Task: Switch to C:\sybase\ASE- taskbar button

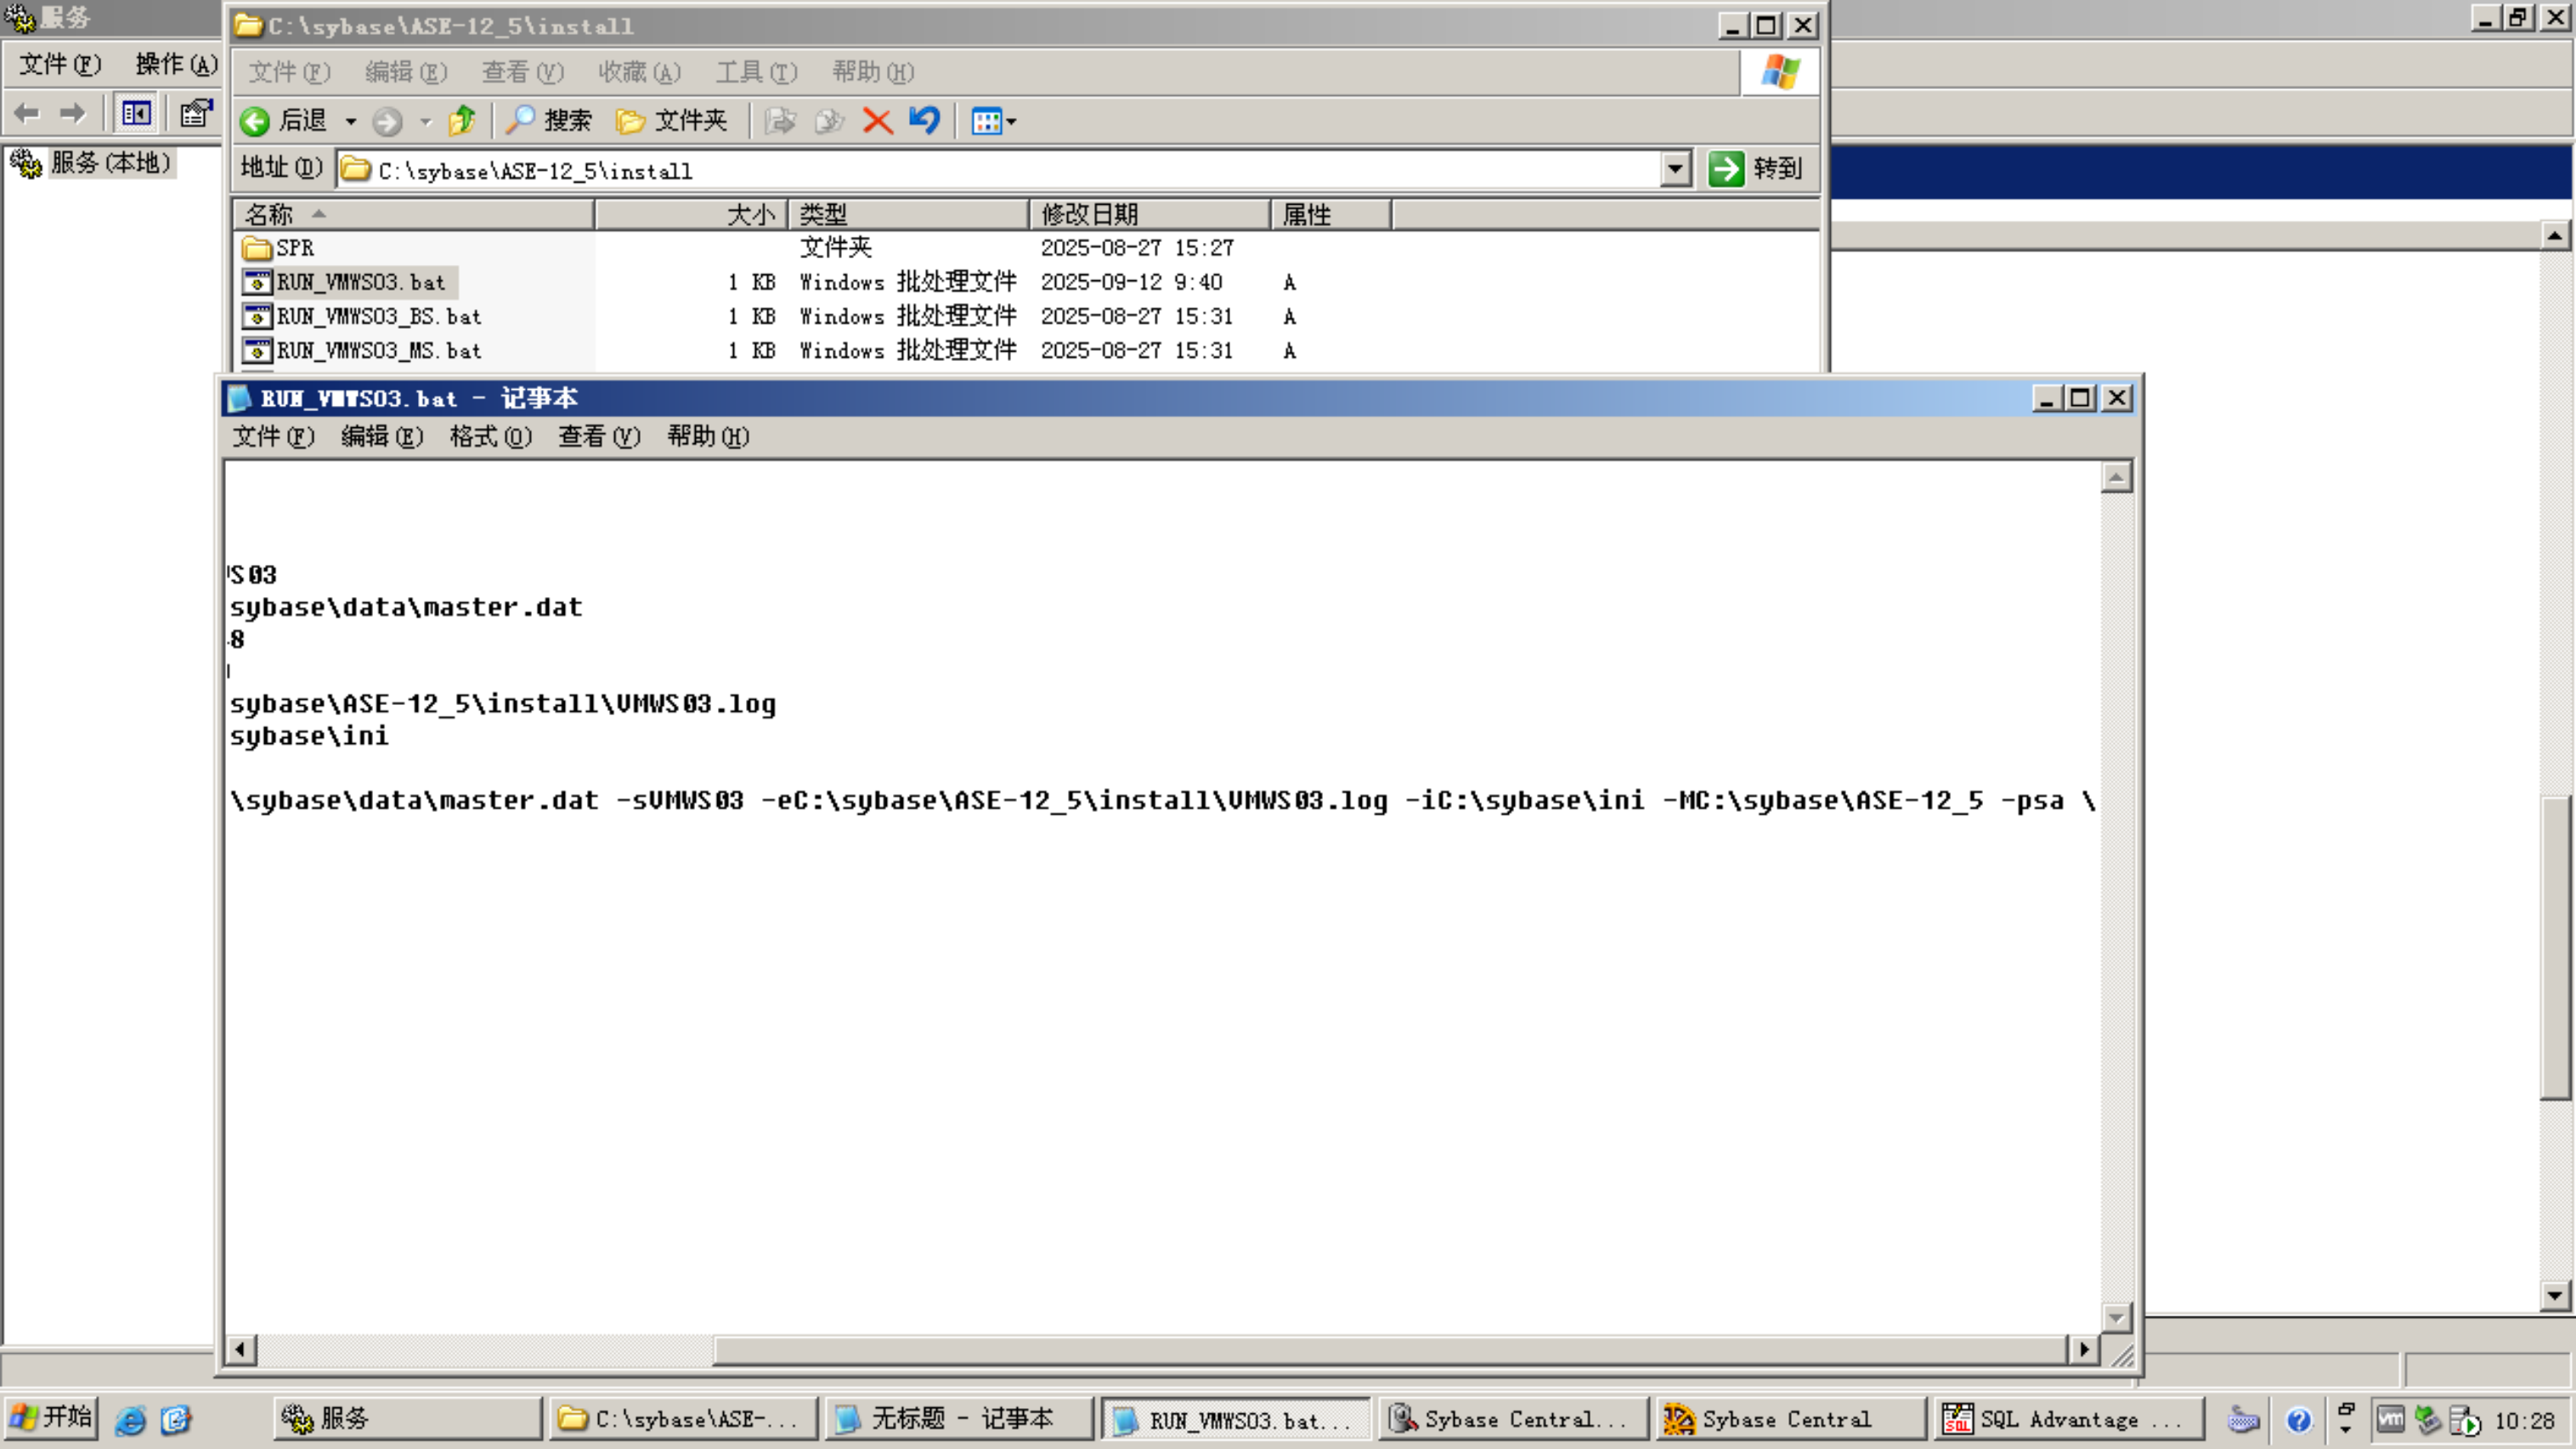Action: (683, 1419)
